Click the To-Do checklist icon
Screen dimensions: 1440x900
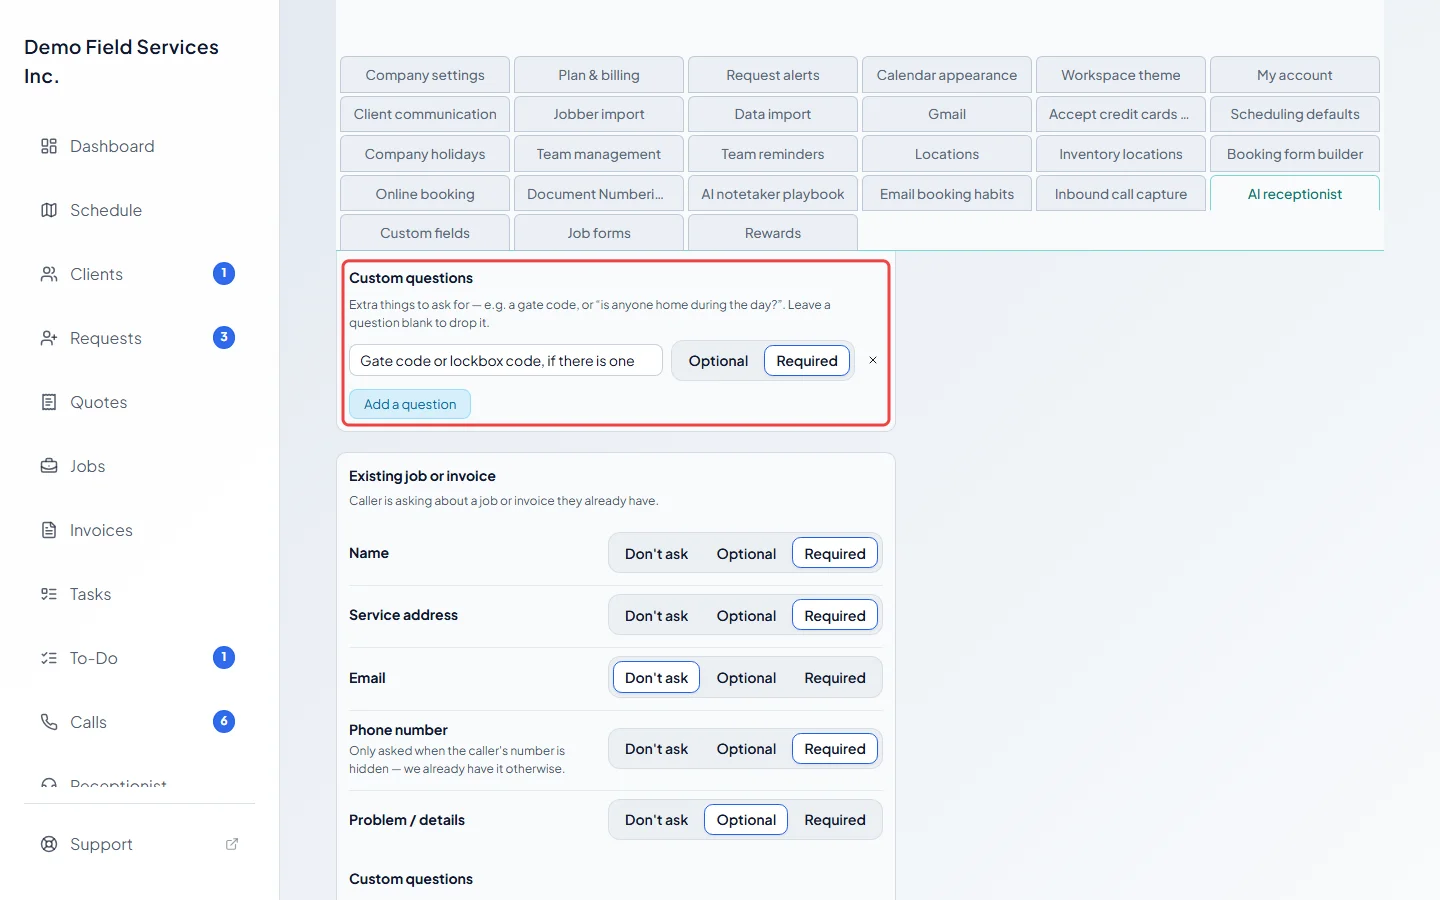click(x=49, y=658)
